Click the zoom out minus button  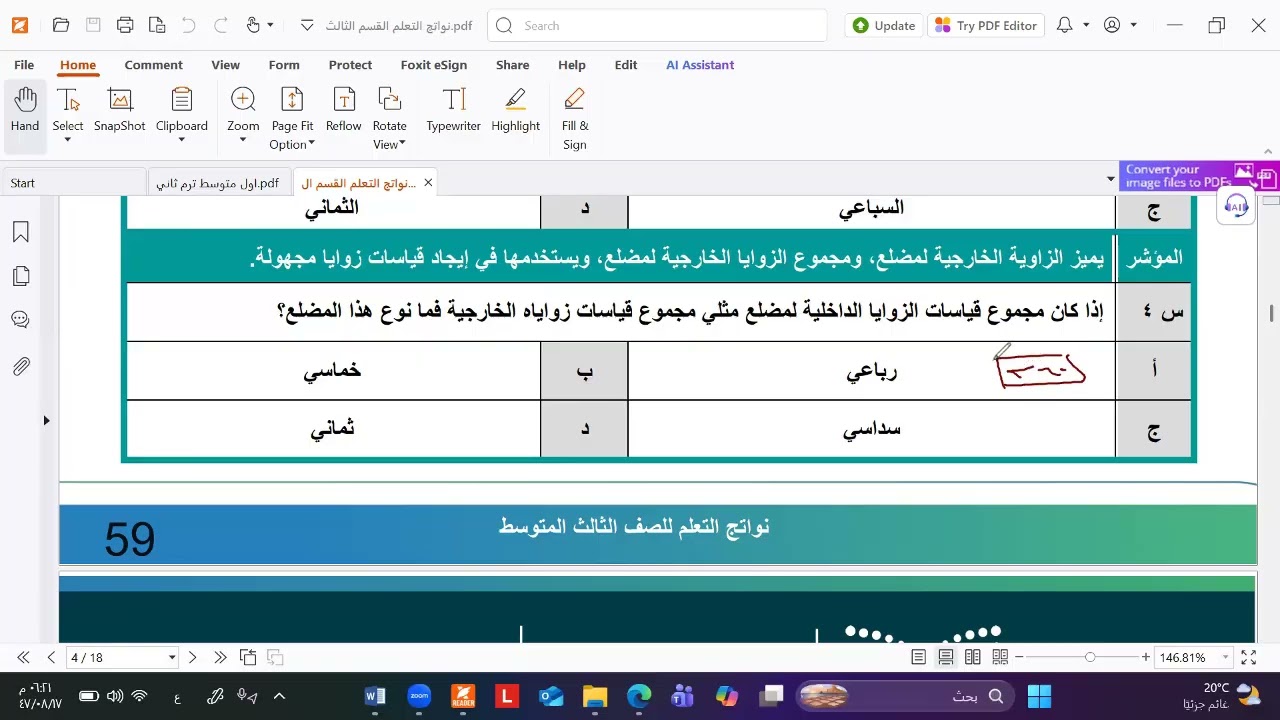(1019, 657)
